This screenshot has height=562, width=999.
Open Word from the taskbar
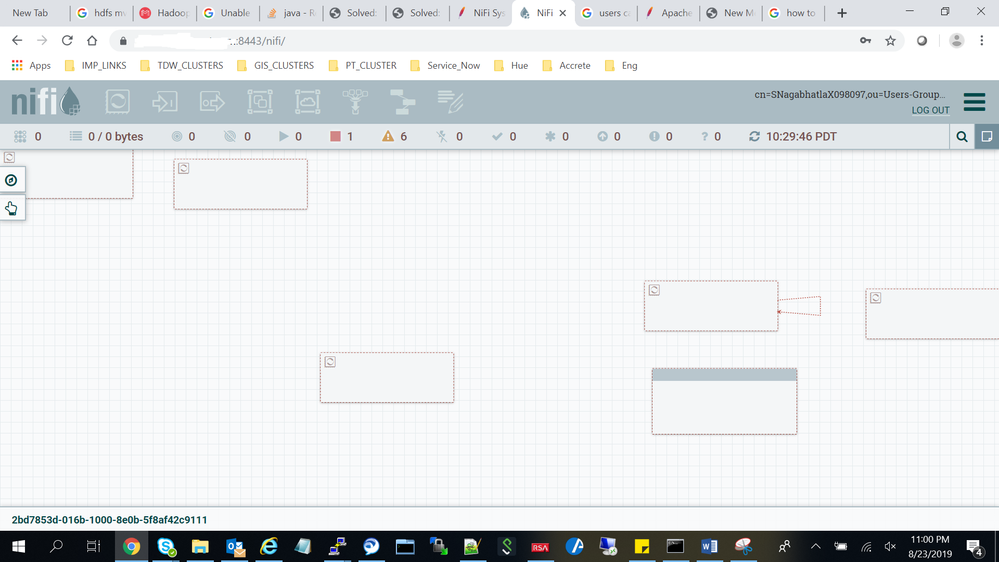tap(708, 547)
